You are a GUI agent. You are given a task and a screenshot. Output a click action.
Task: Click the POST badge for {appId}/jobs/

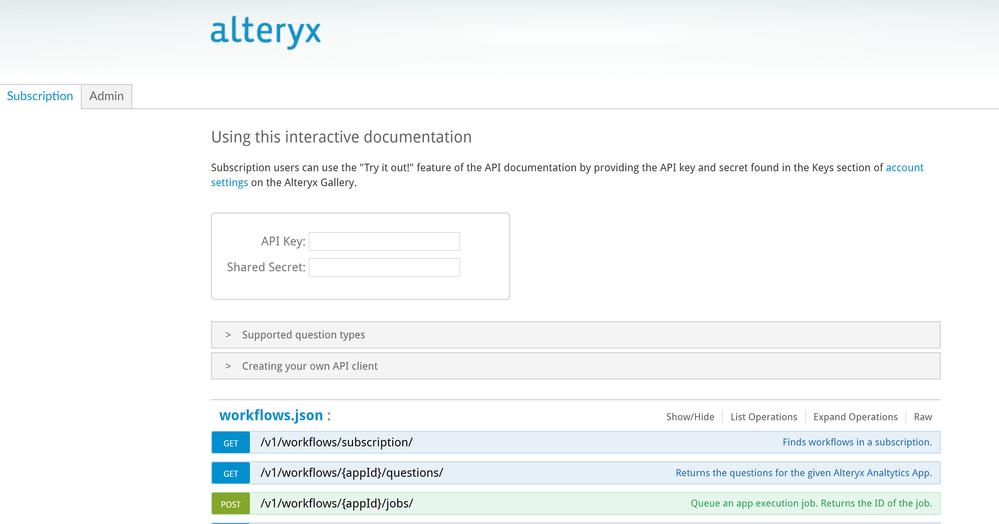point(231,504)
